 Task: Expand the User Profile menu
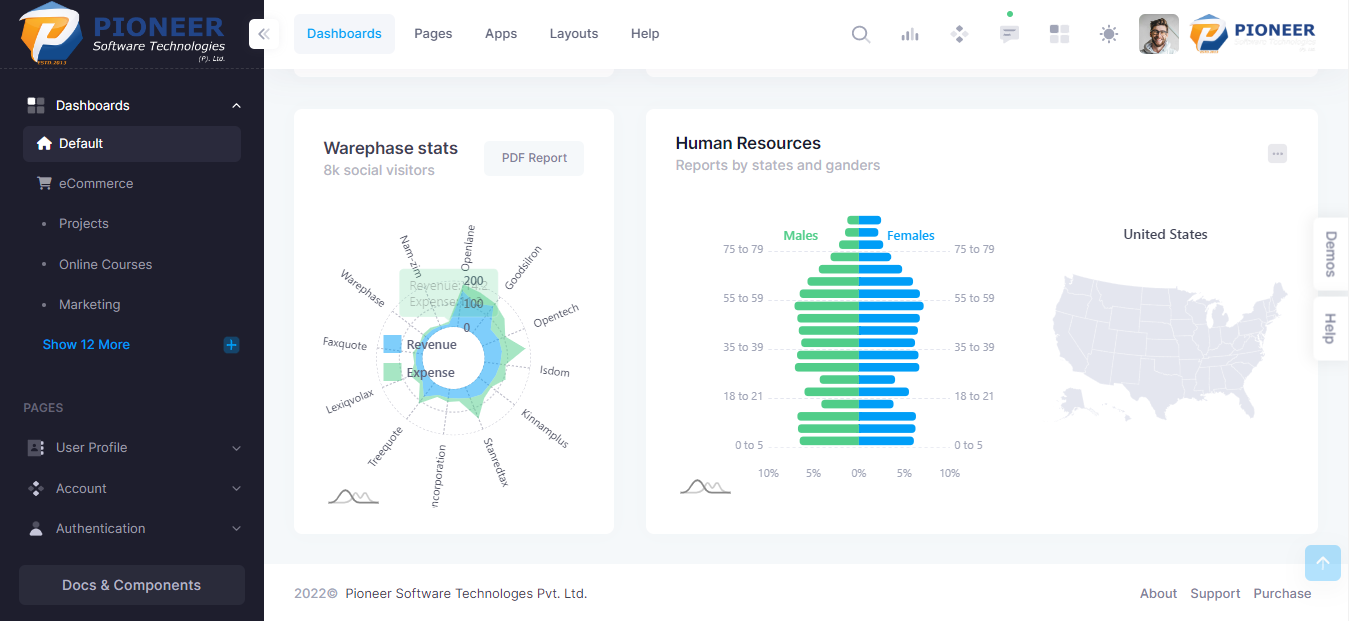(132, 448)
